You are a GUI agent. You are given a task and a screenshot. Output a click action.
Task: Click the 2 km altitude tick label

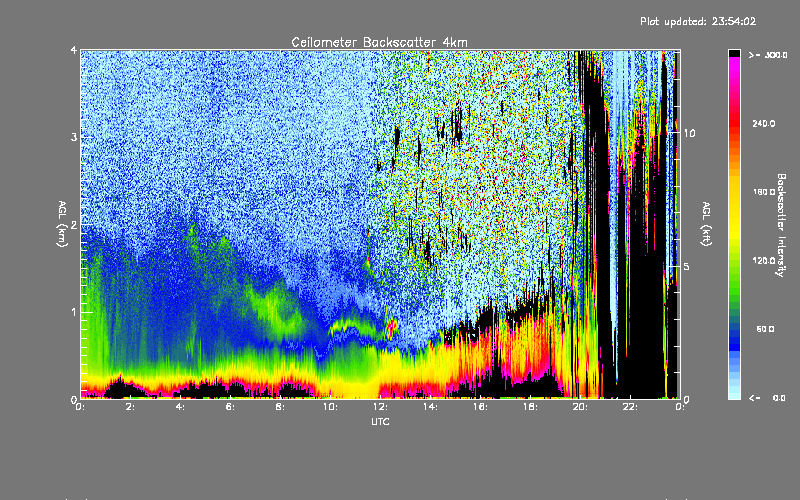click(74, 224)
